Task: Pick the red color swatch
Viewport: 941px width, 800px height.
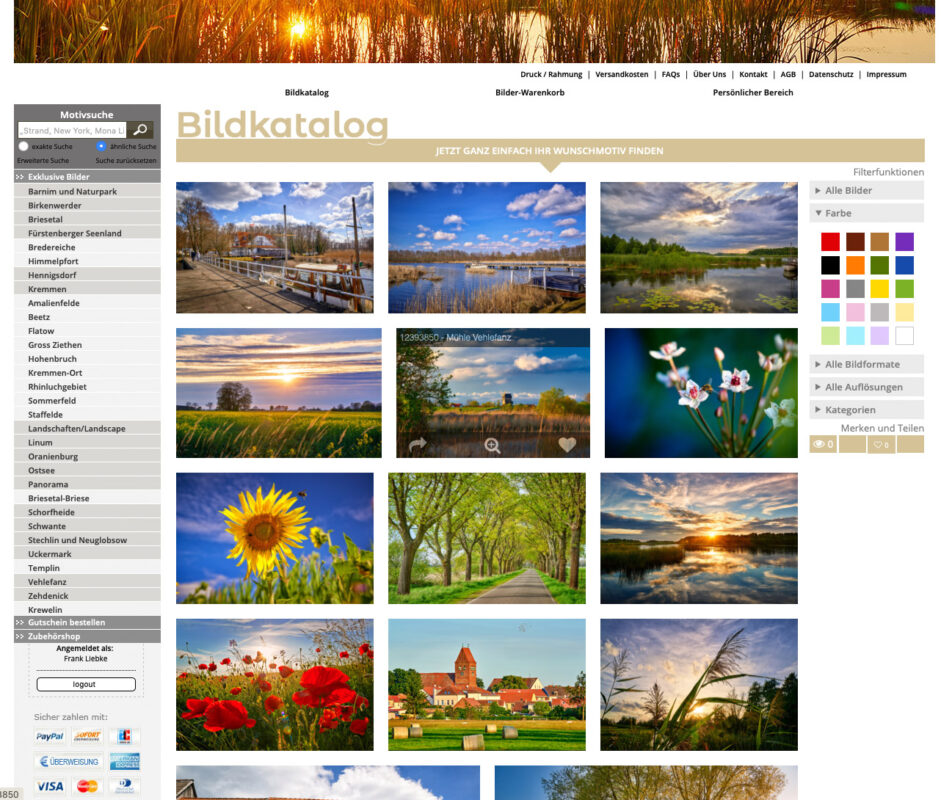Action: point(831,242)
